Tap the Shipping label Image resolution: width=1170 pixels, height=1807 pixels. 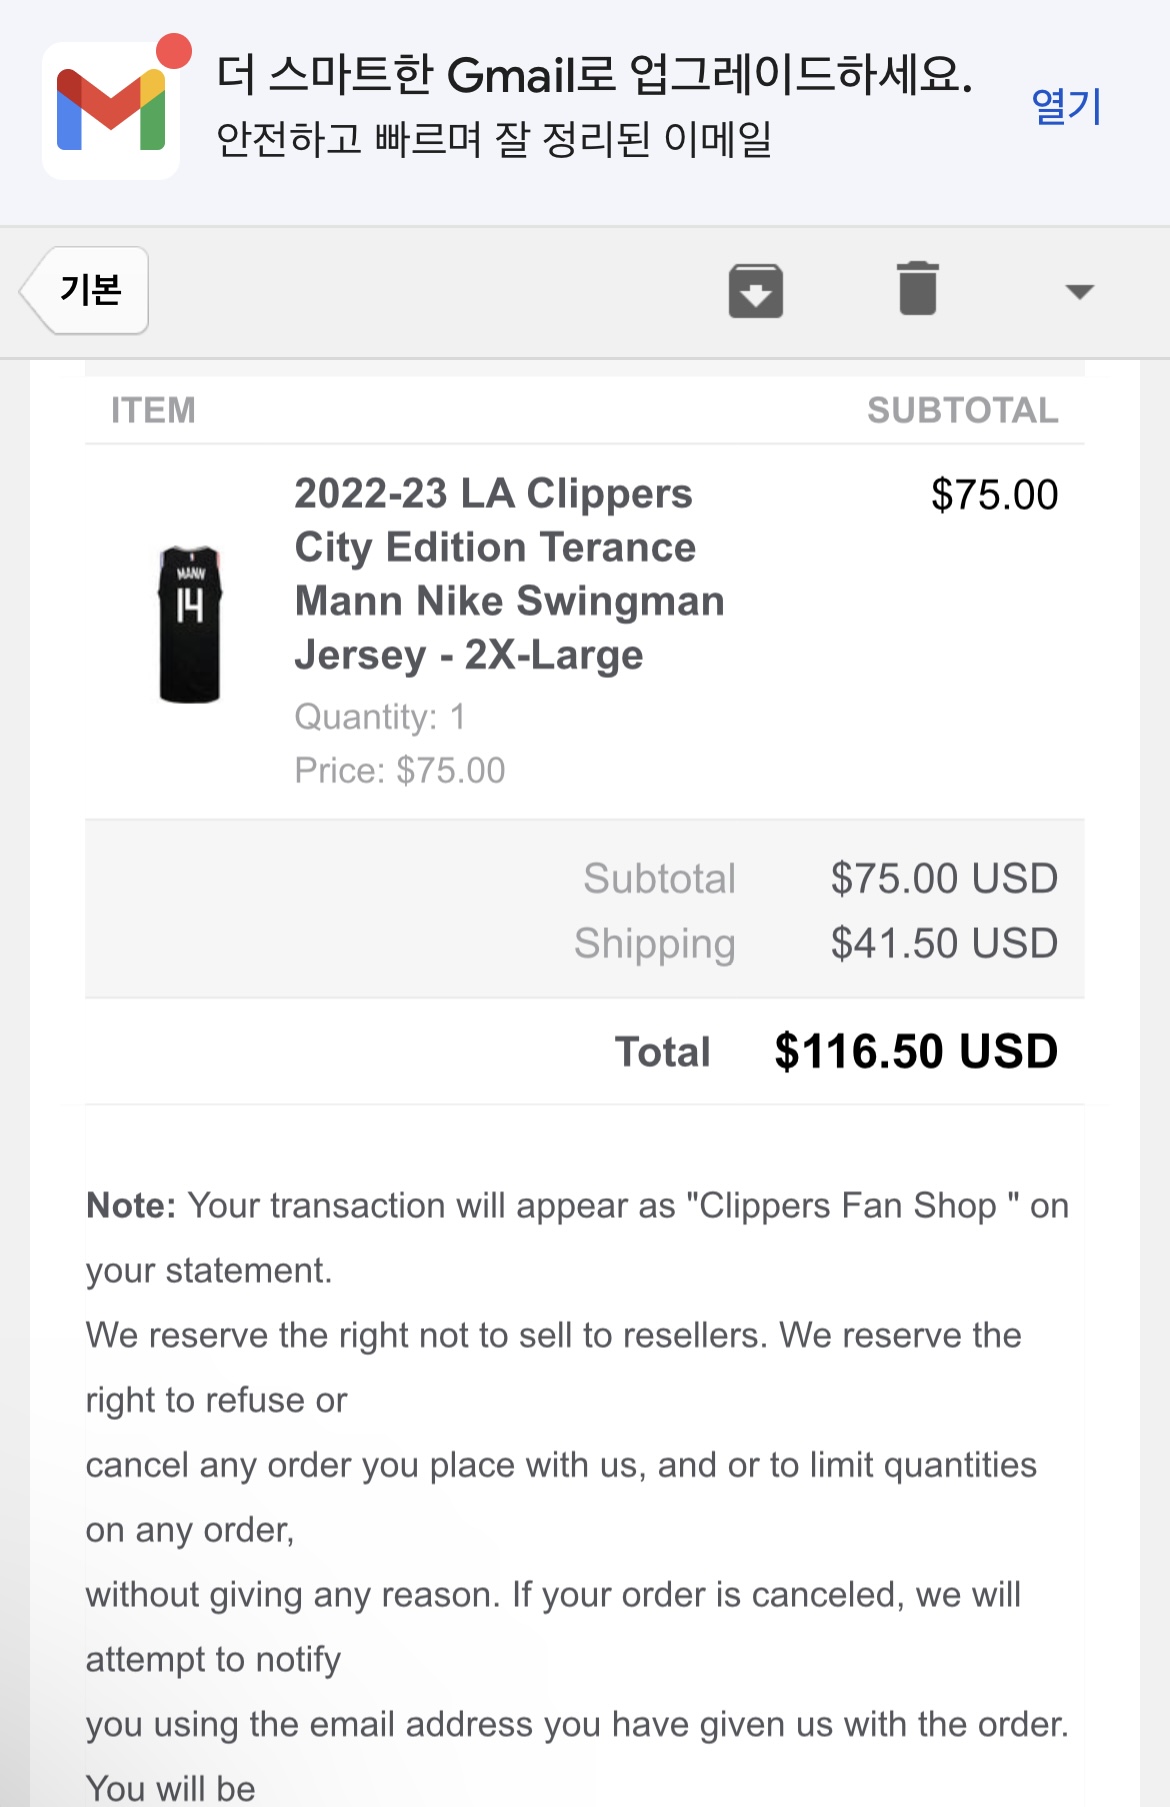655,943
